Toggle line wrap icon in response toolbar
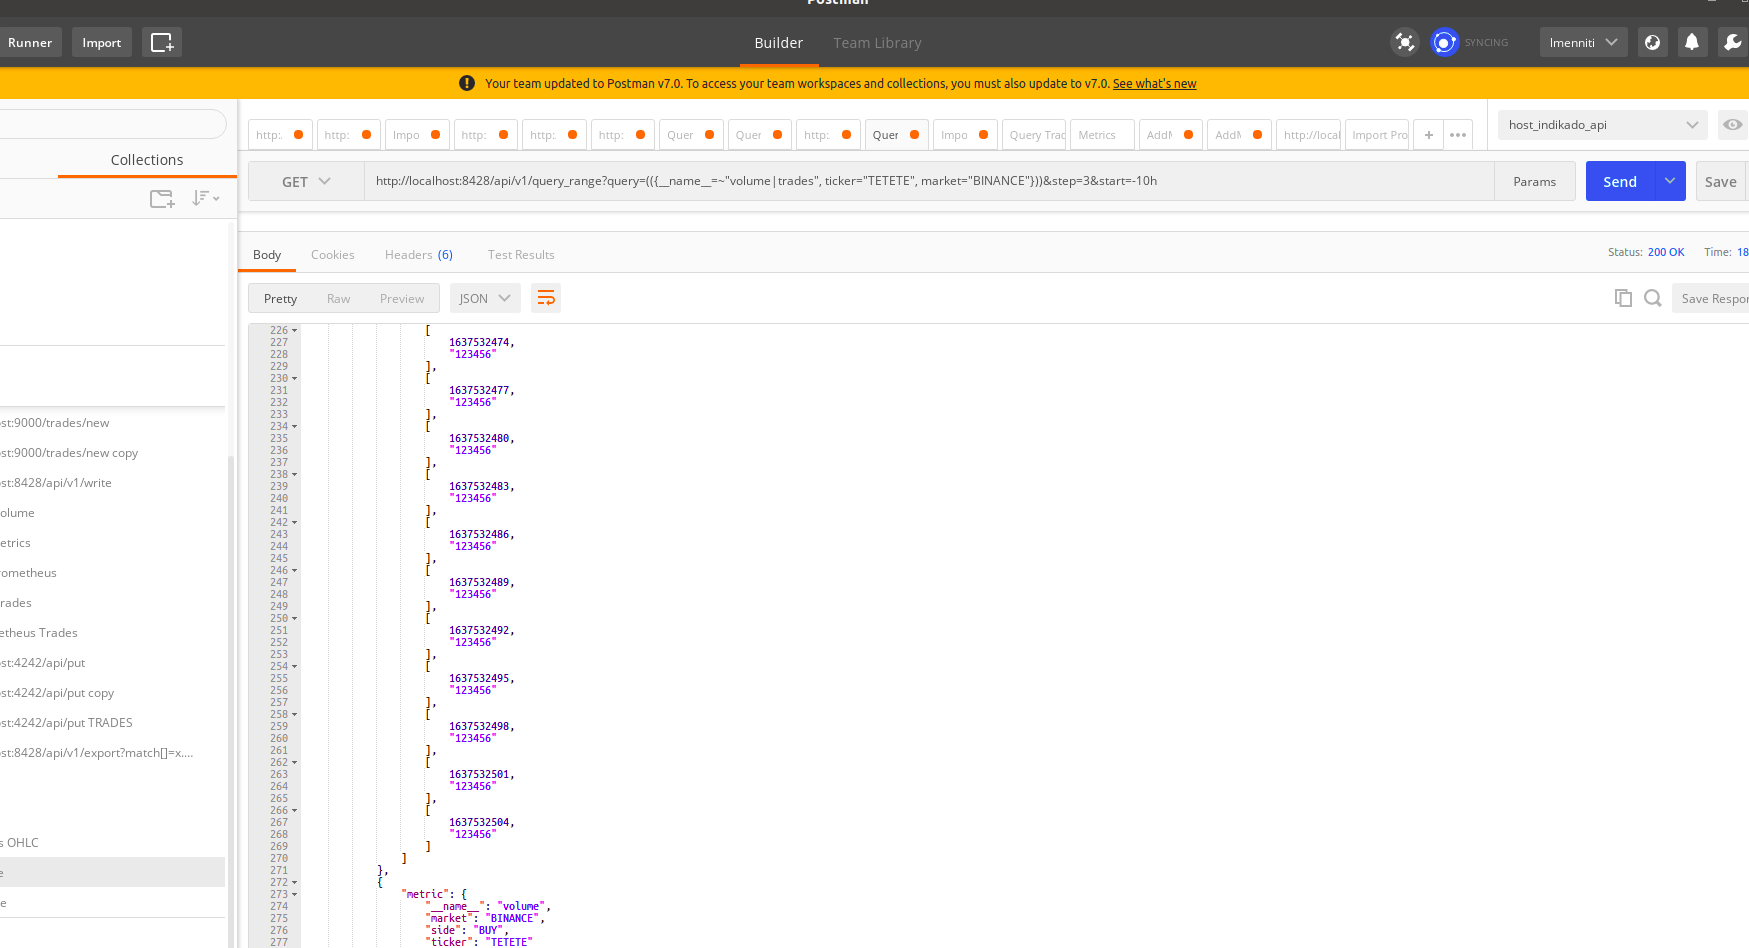Viewport: 1749px width, 948px height. 546,298
